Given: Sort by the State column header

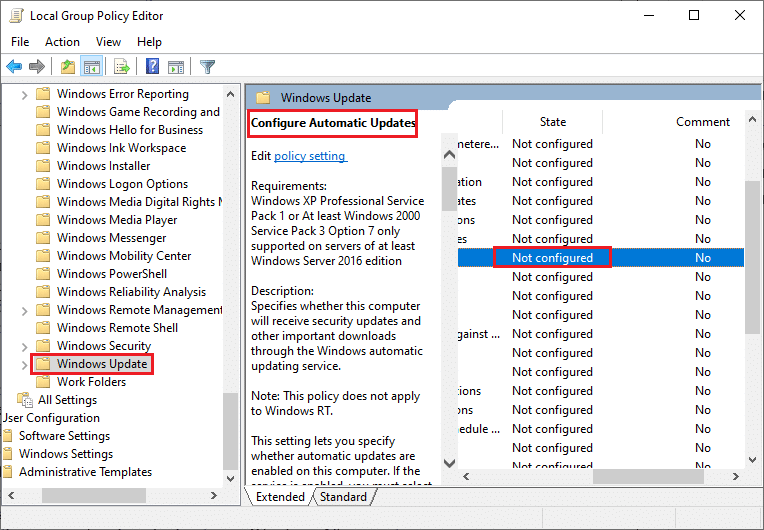Looking at the screenshot, I should pos(553,122).
